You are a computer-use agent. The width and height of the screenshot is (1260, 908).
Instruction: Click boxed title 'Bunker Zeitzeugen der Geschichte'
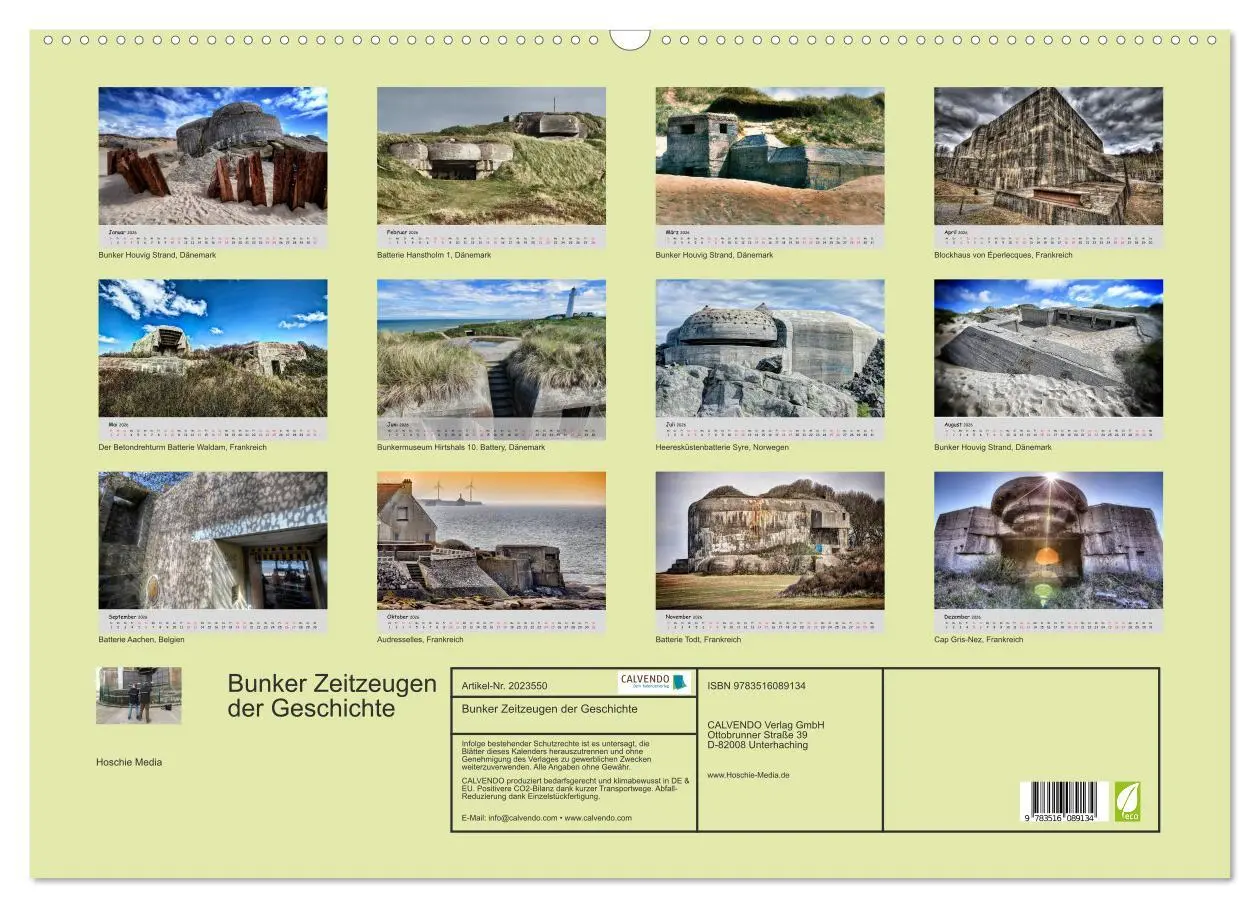click(550, 709)
